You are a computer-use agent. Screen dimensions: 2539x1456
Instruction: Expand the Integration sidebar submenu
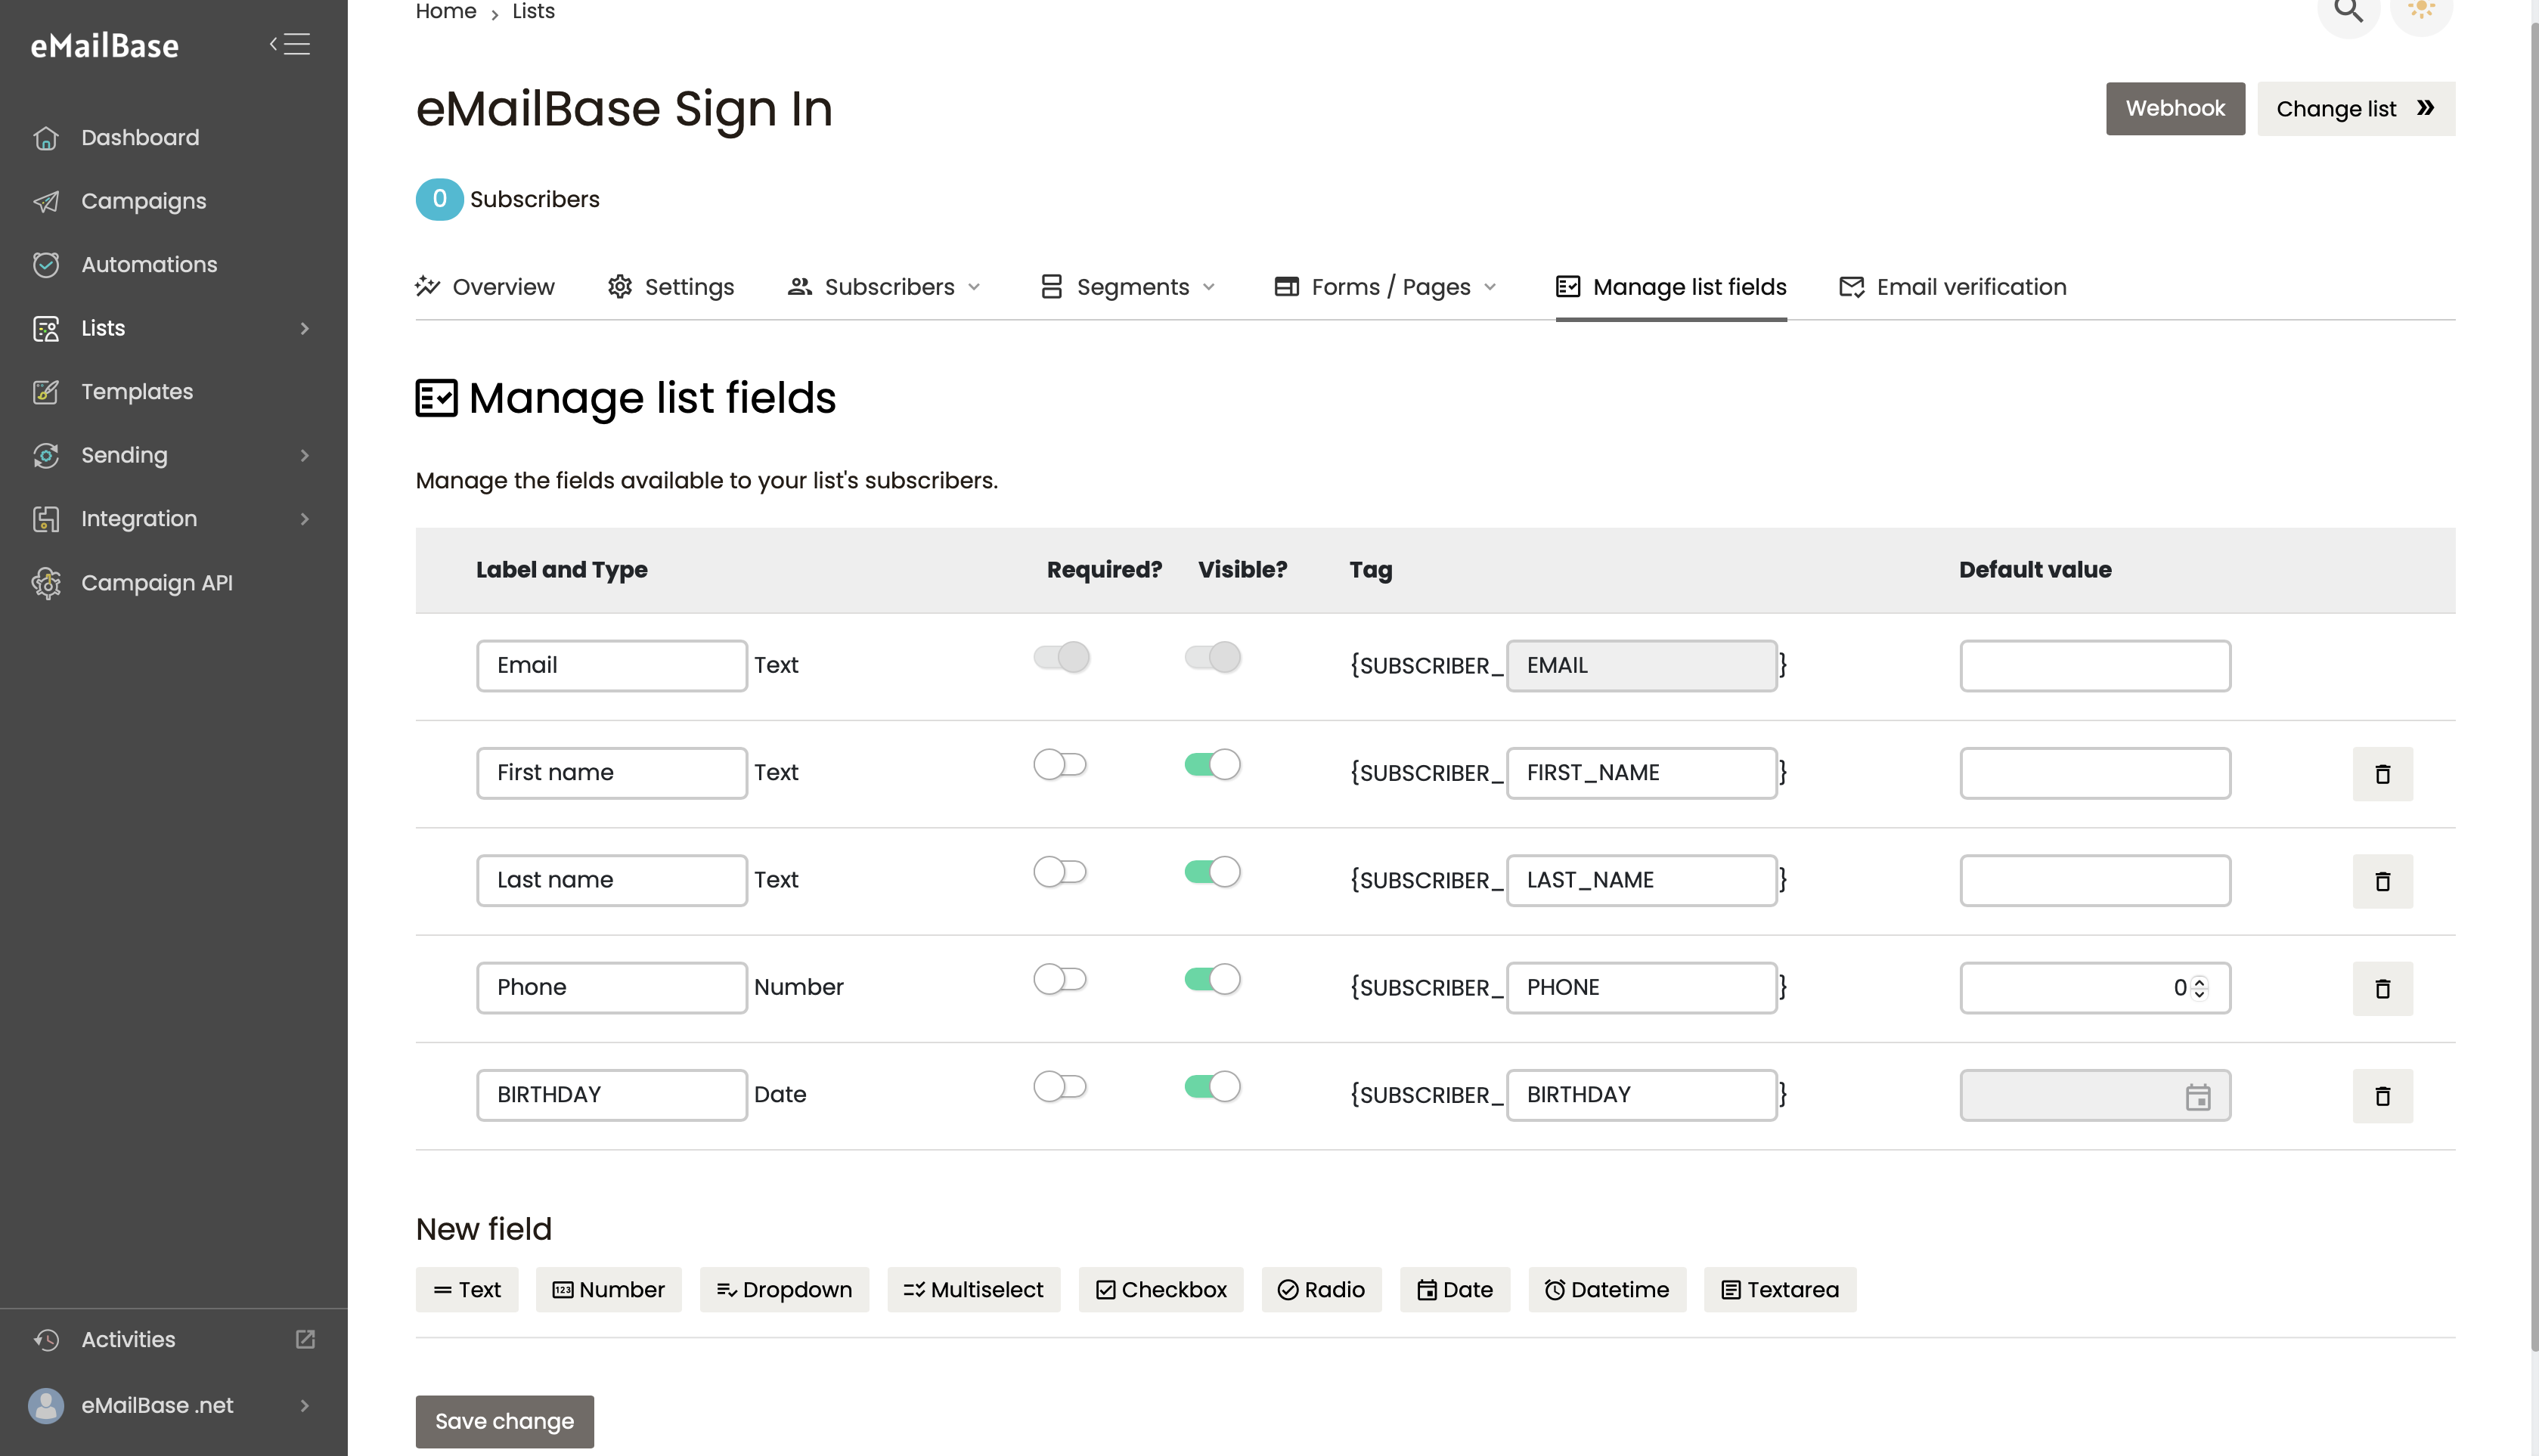(x=305, y=519)
